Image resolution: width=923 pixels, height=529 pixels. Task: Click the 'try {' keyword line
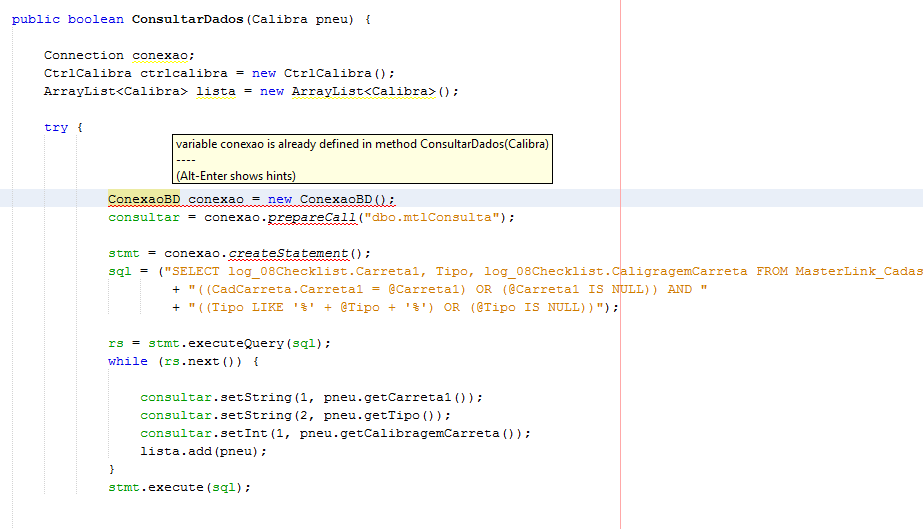point(64,128)
